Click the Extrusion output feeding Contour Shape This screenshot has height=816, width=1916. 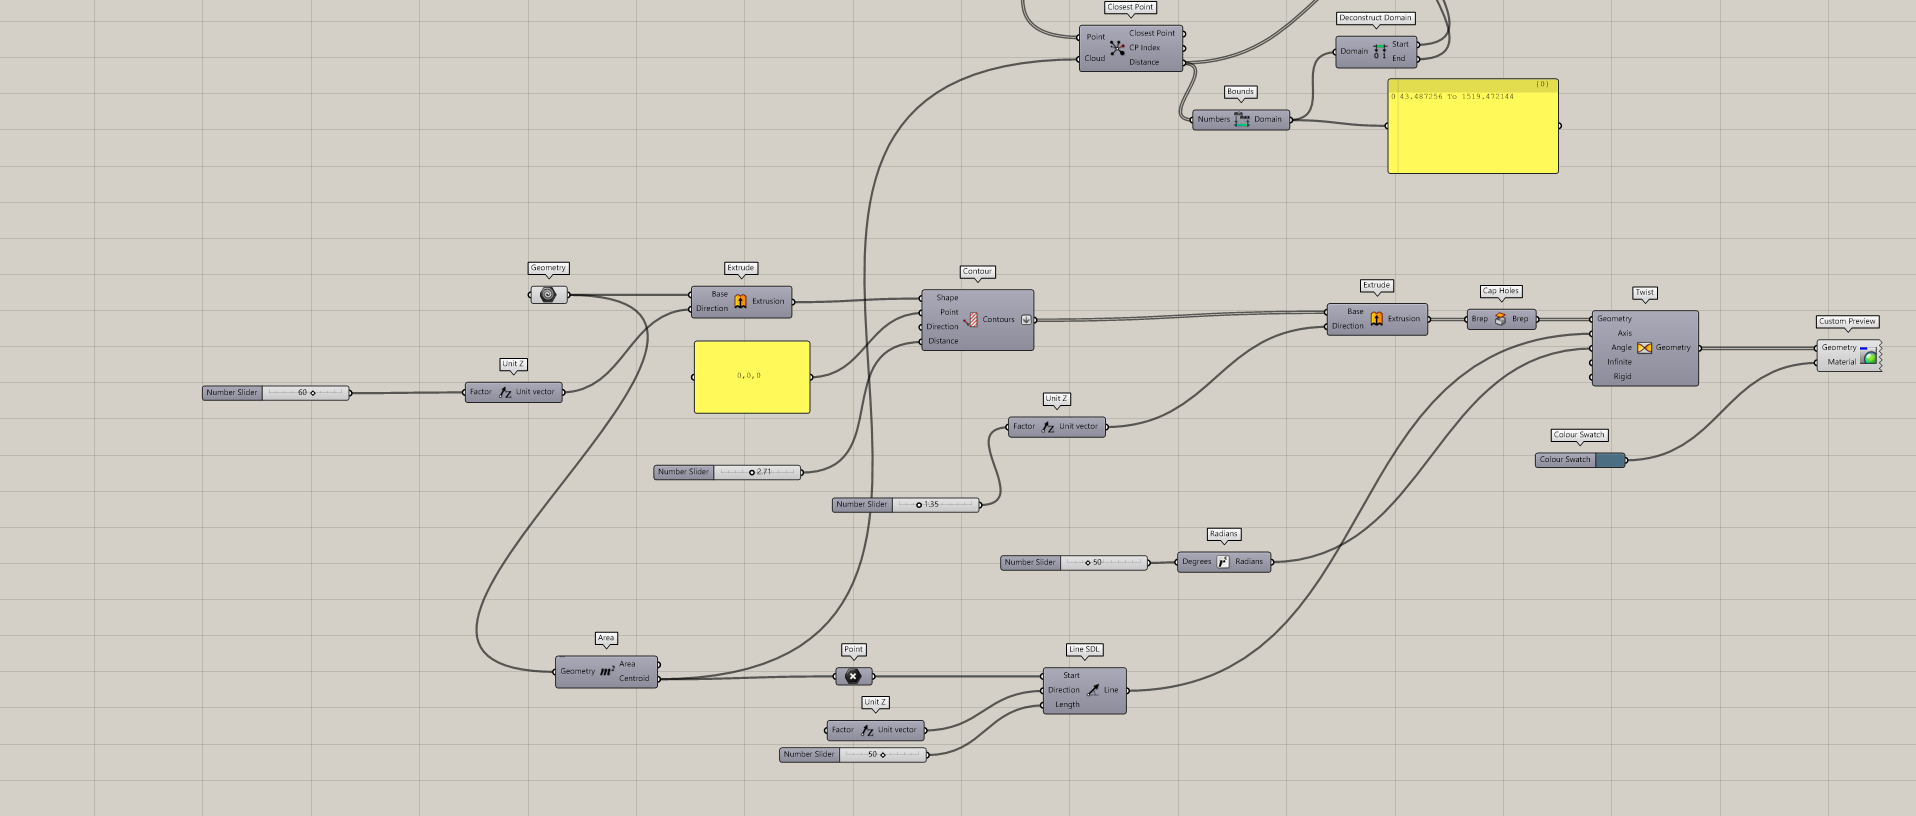point(768,301)
